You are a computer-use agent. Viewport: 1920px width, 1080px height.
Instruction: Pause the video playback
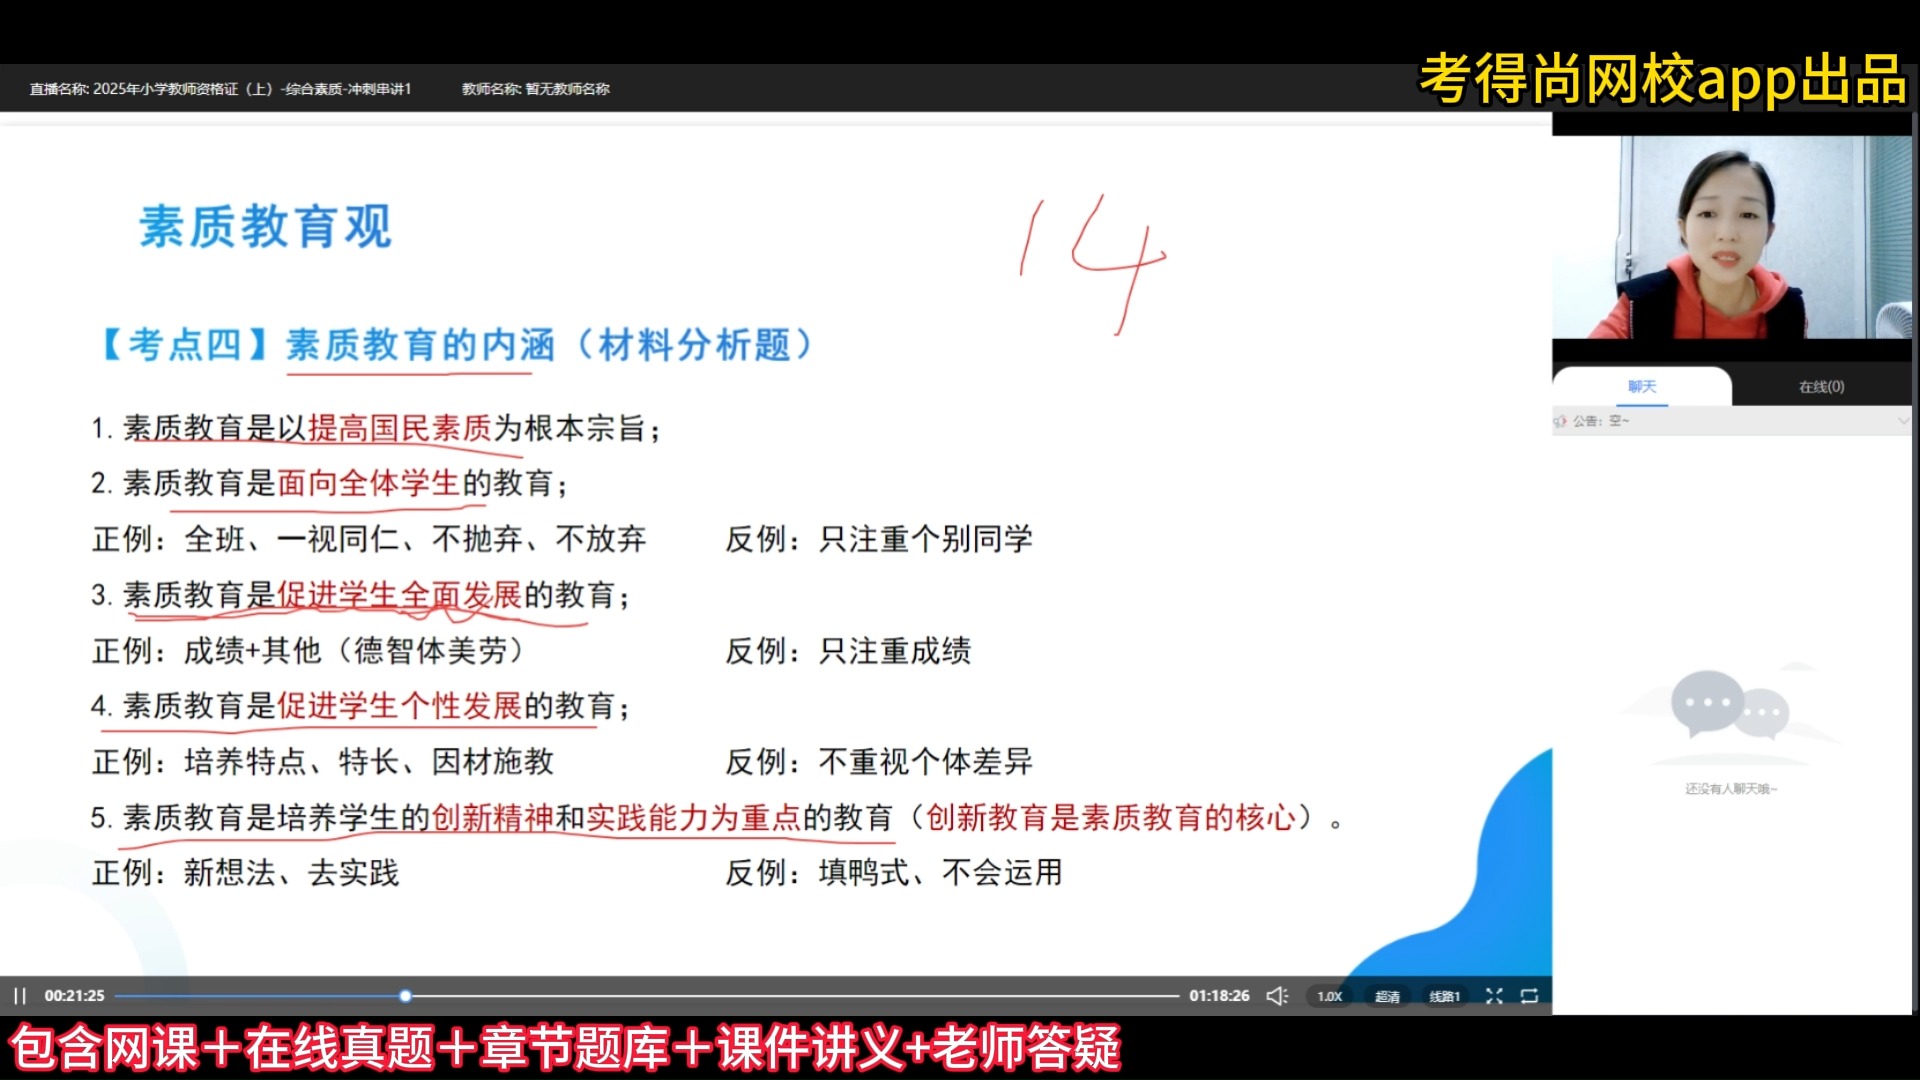pos(20,996)
